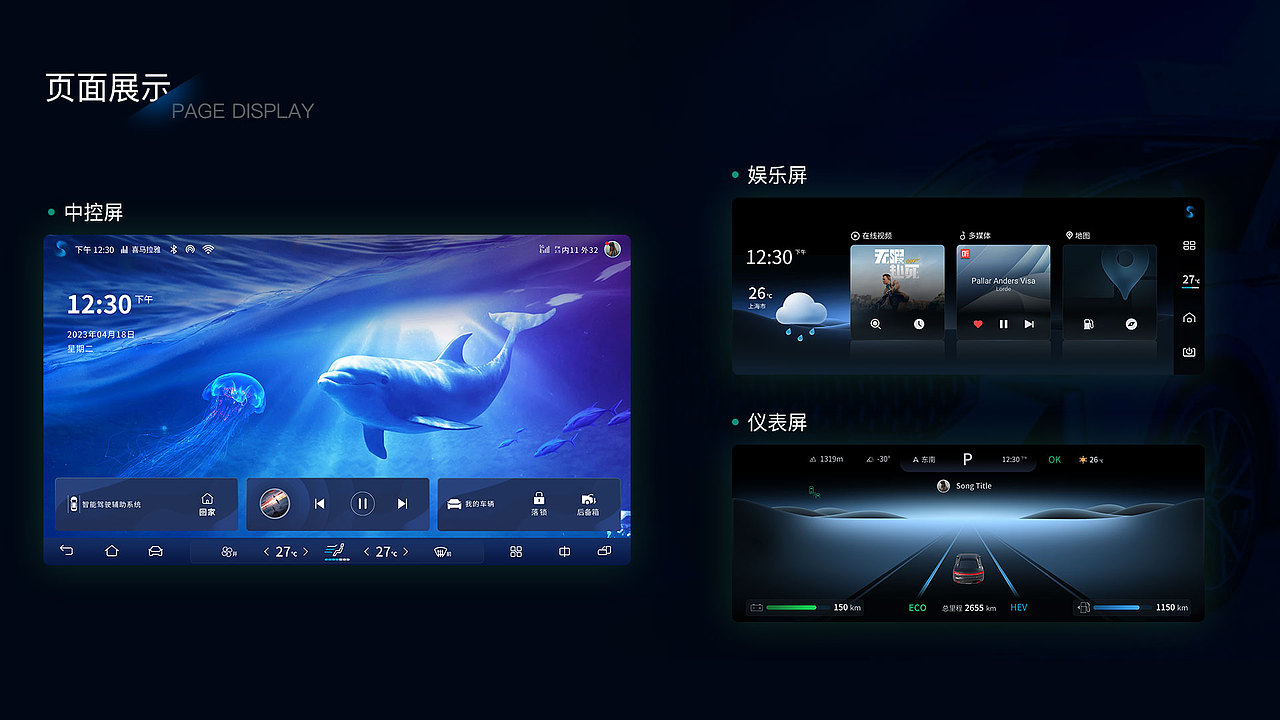Toggle the climate fan icon in dock
Image resolution: width=1280 pixels, height=720 pixels.
pos(229,552)
